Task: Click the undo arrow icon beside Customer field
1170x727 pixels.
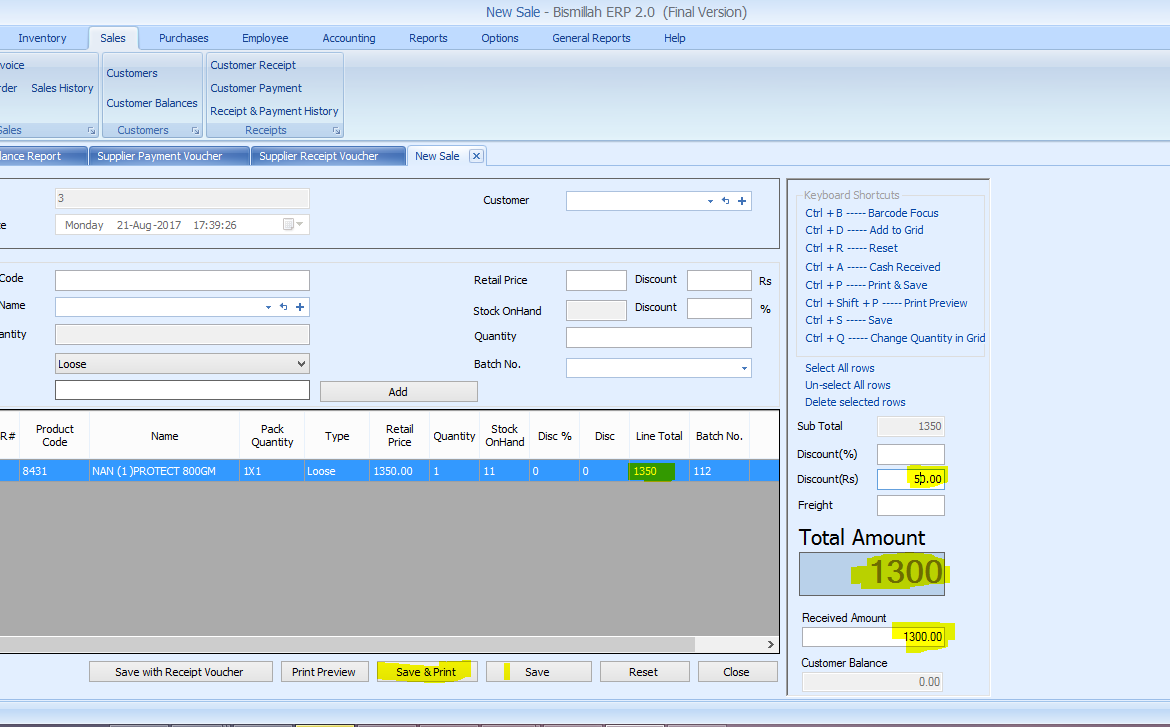Action: click(725, 201)
